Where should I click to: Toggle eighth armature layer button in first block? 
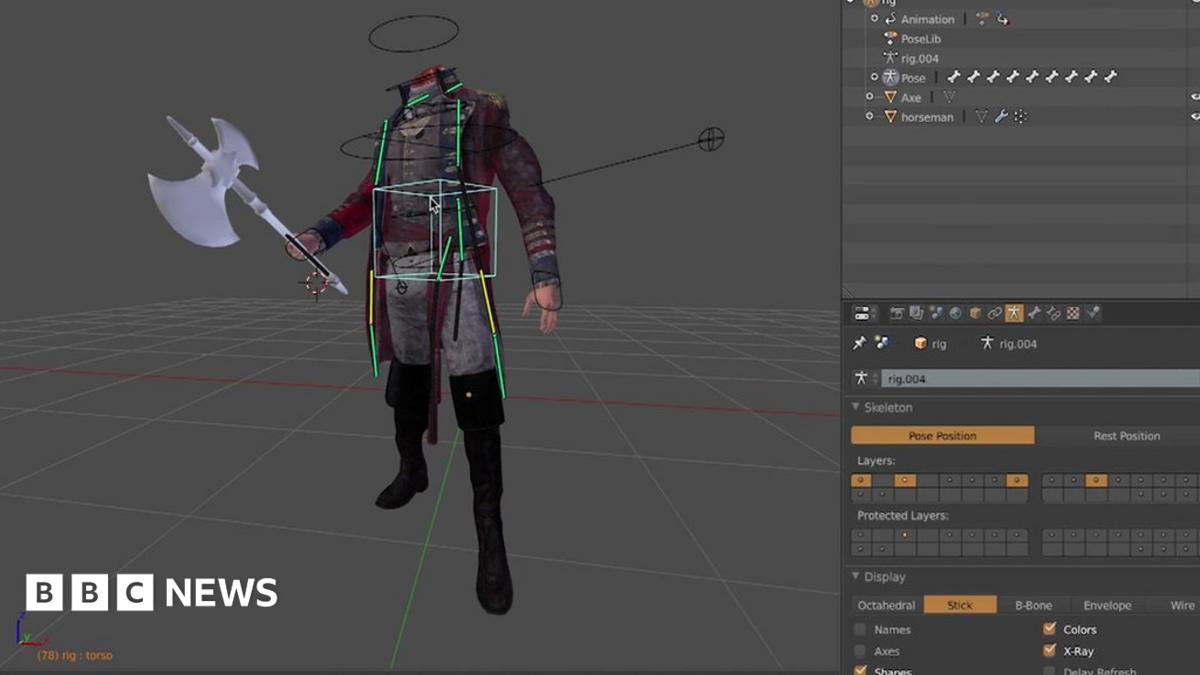coord(1017,480)
